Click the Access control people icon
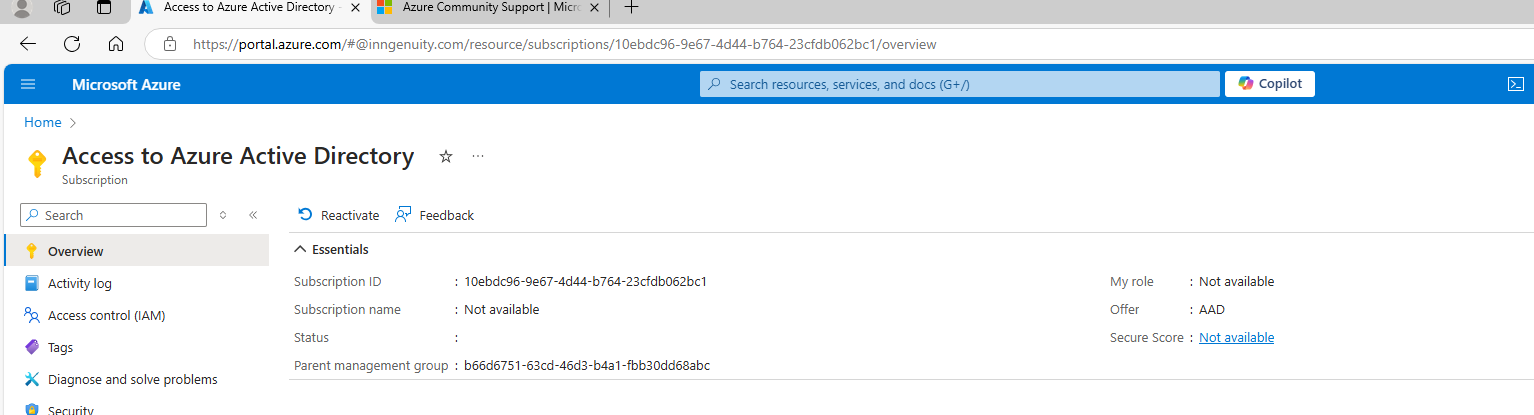This screenshot has width=1534, height=415. (32, 315)
